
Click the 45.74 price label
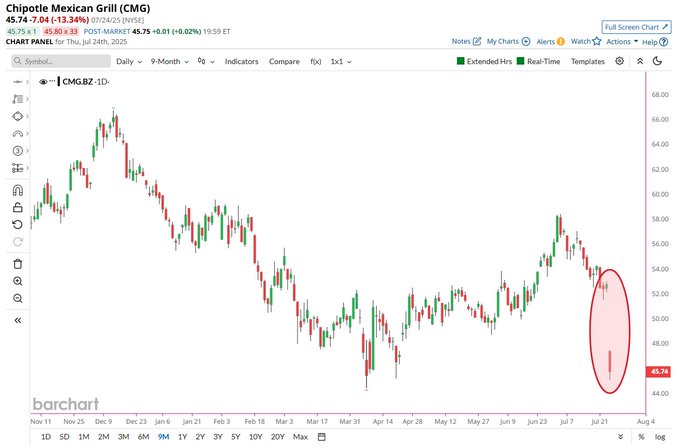660,372
